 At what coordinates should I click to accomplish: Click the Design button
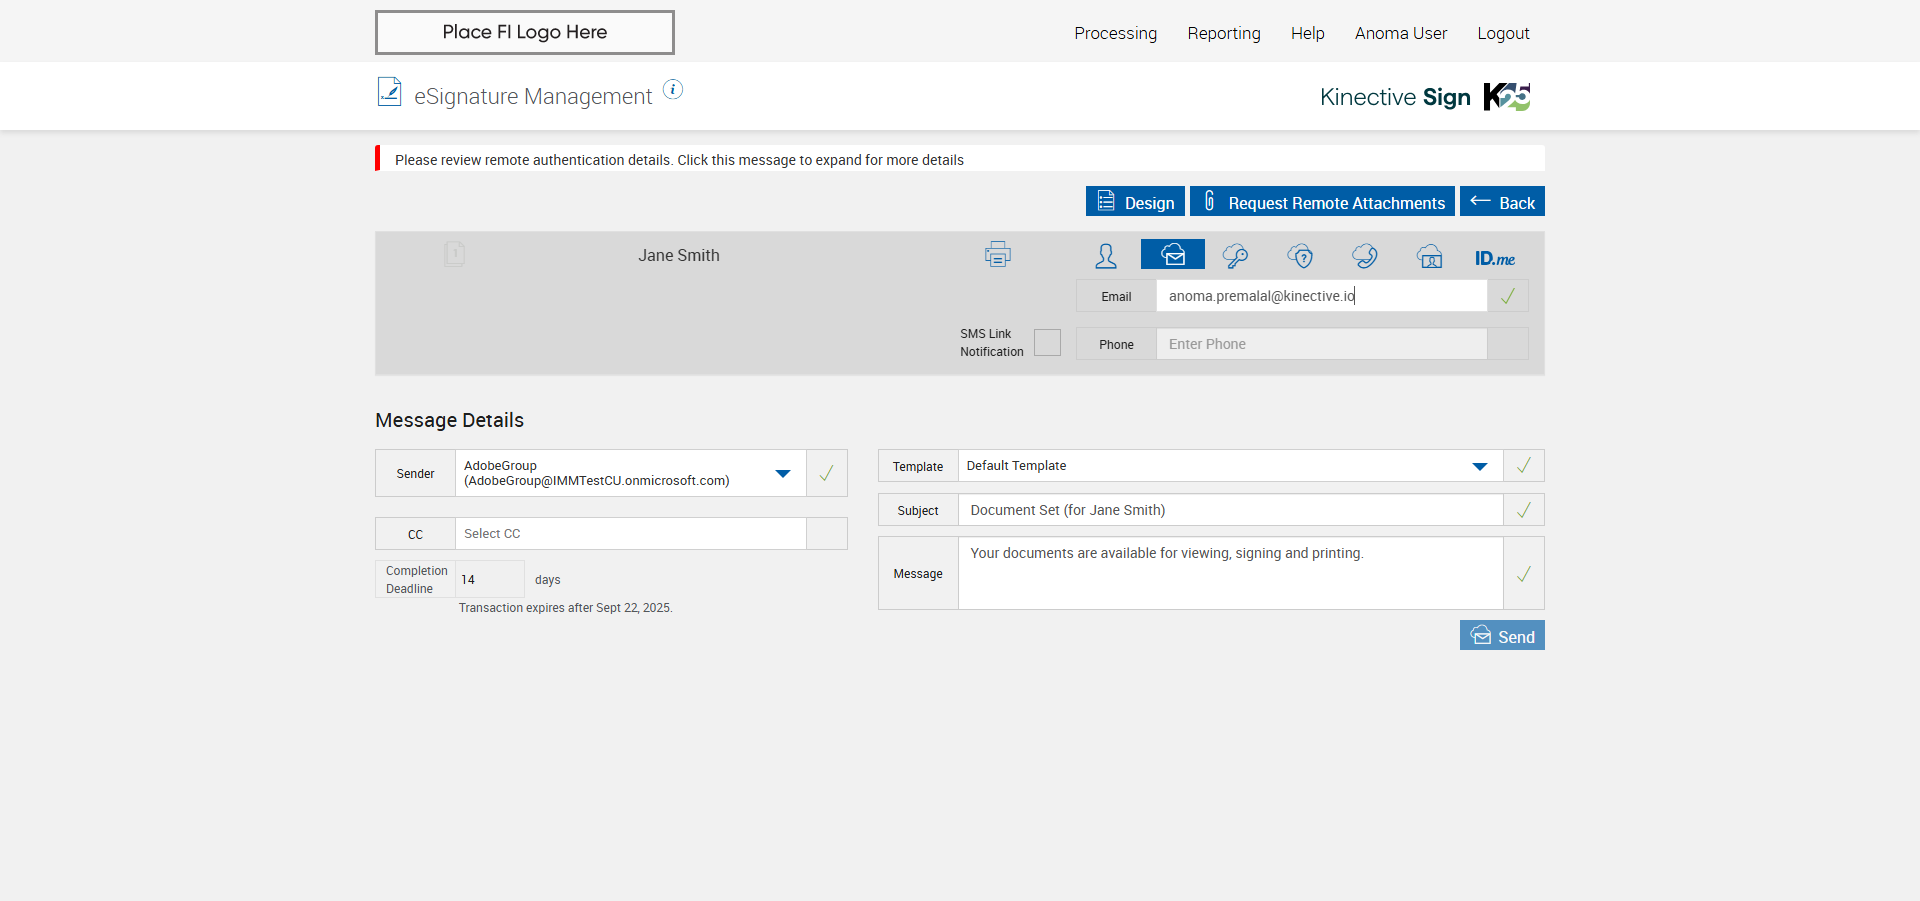[1135, 202]
